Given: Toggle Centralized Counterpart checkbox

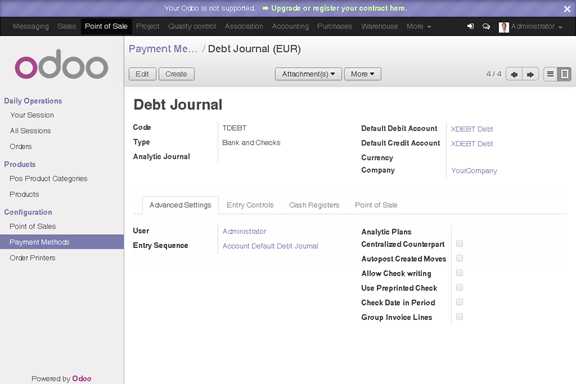Looking at the screenshot, I should 459,244.
